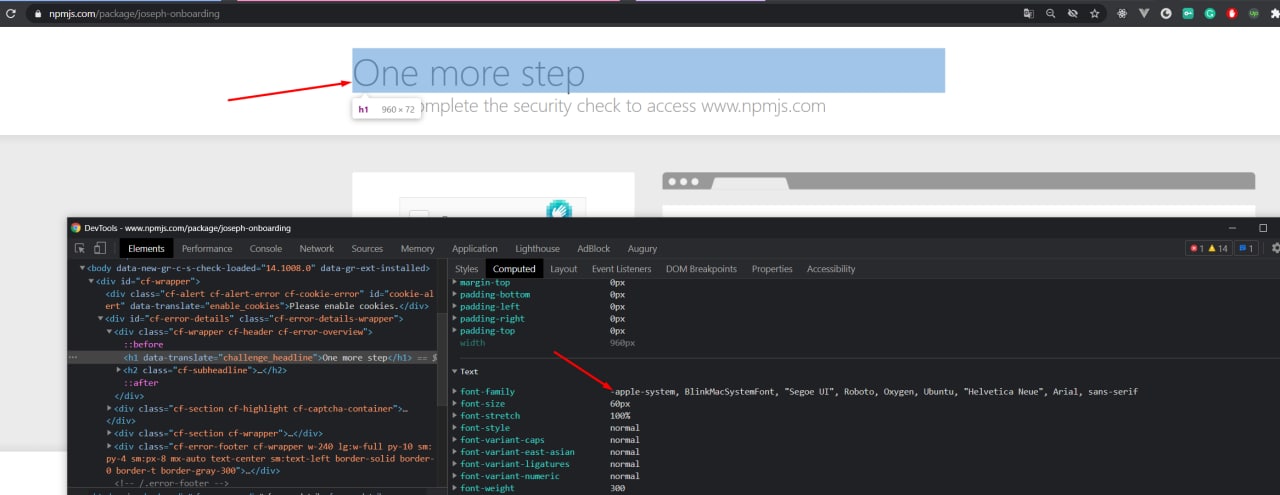Collapse the div id cf-wrapper node

click(92, 282)
